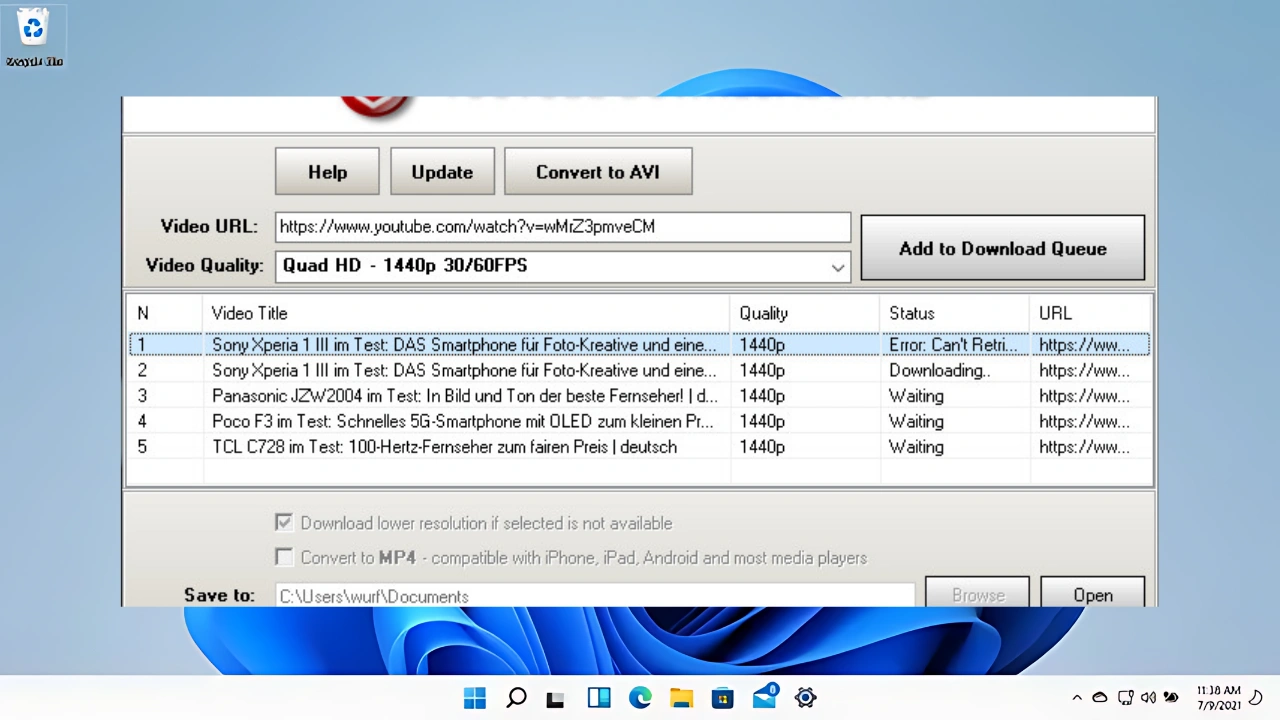Enable Convert to MP4 checkbox
1280x720 pixels.
(284, 556)
